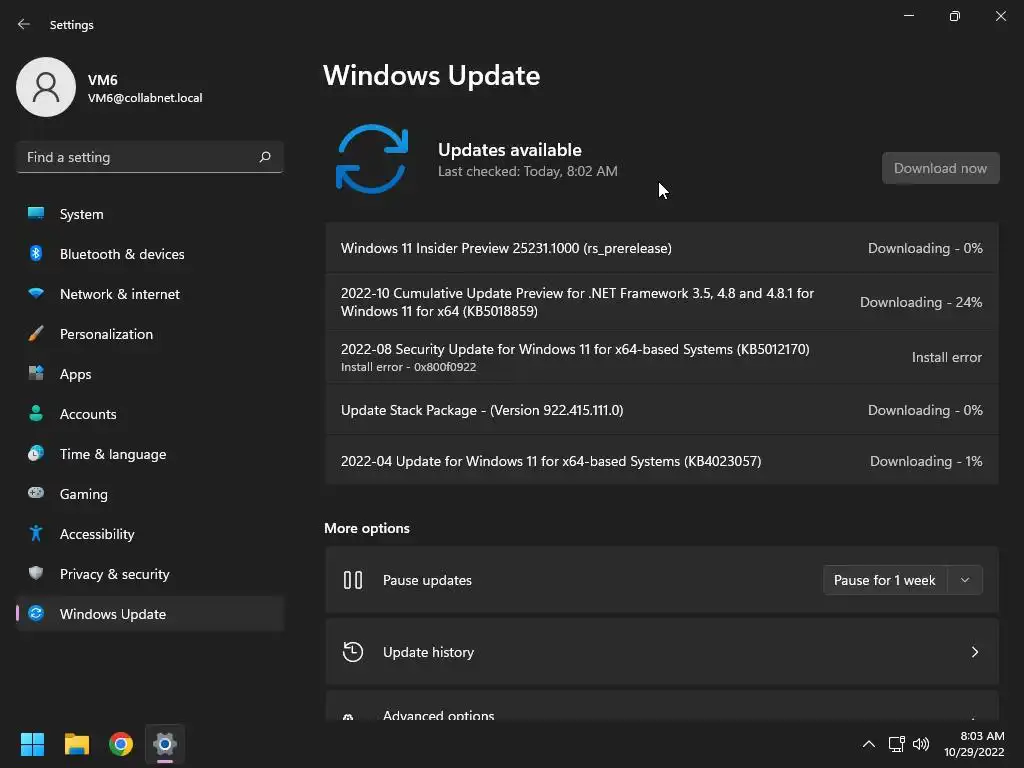
Task: Open Apps settings
Action: coord(150,374)
